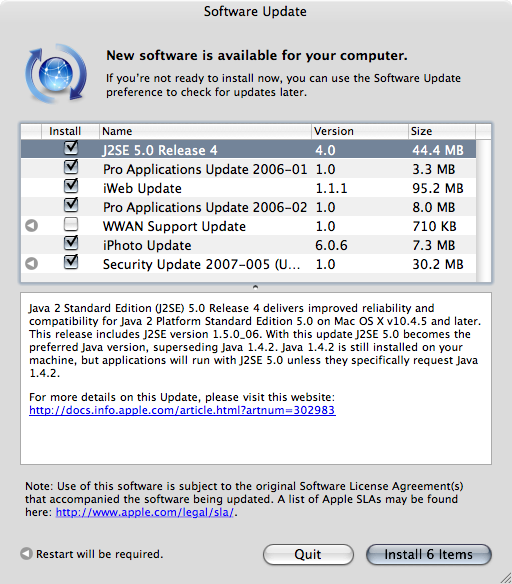Click the 3.3 MB size value
This screenshot has width=512, height=584.
pos(434,169)
